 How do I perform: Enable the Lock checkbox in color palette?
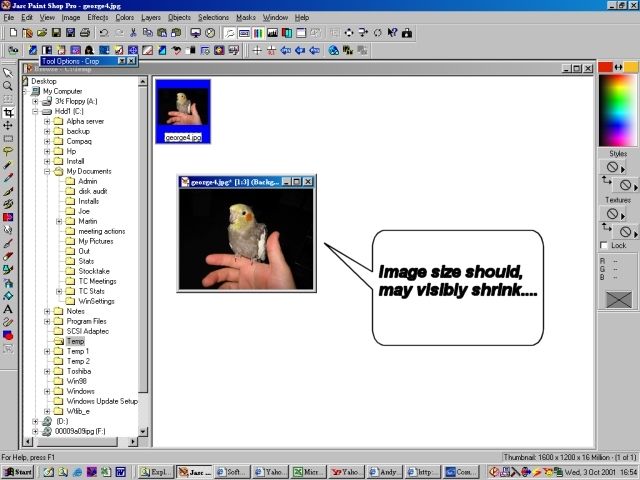[603, 245]
